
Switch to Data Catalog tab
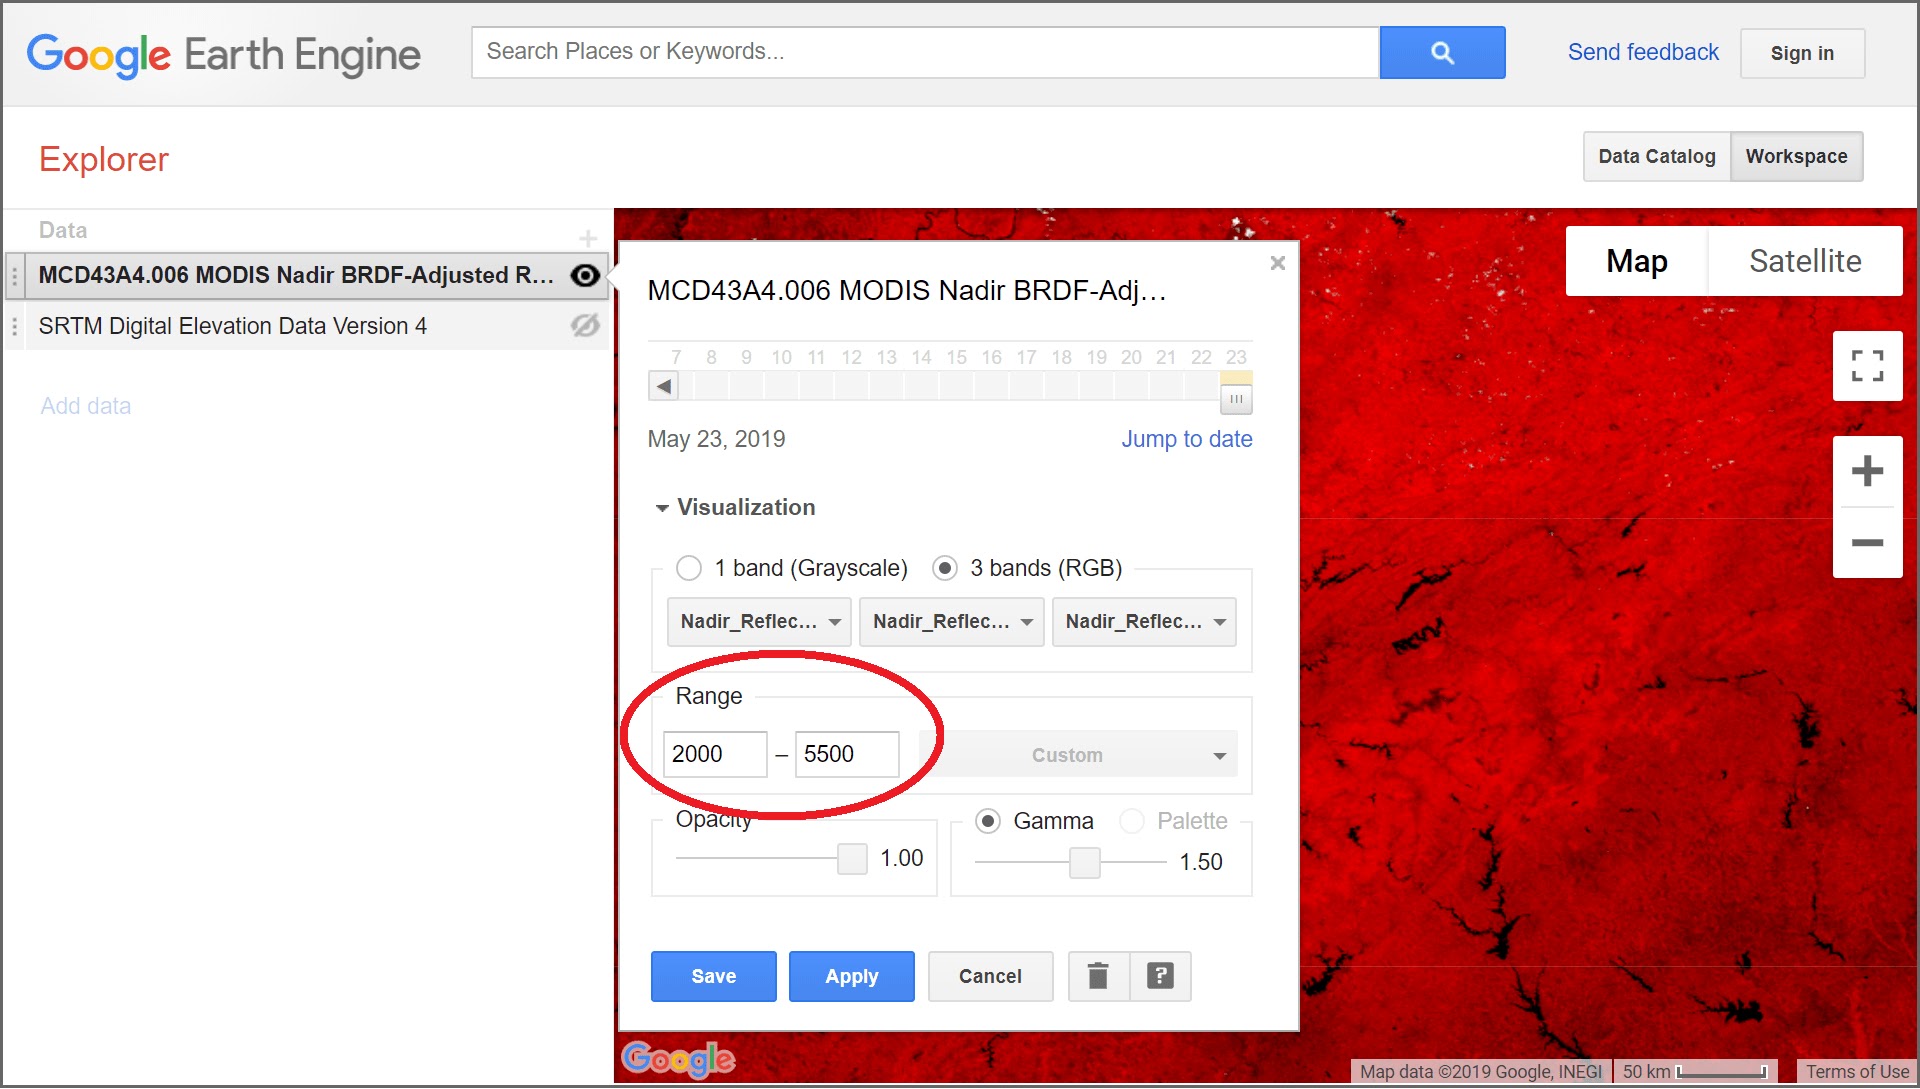tap(1657, 157)
